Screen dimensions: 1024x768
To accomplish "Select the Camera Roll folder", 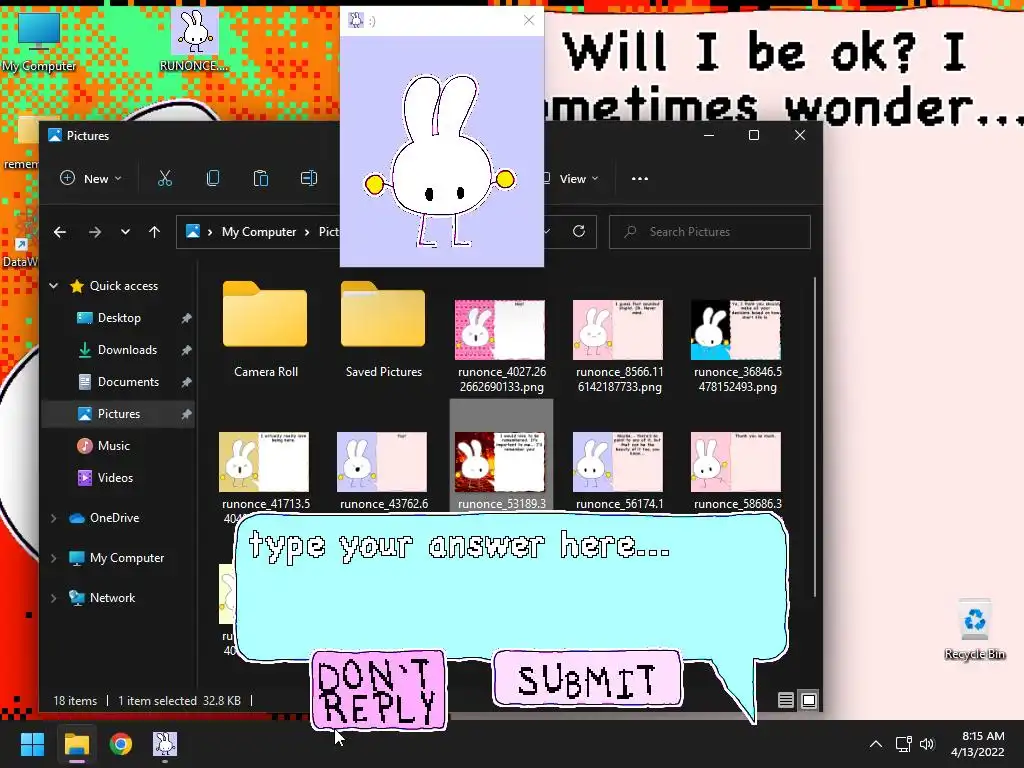I will 265,330.
